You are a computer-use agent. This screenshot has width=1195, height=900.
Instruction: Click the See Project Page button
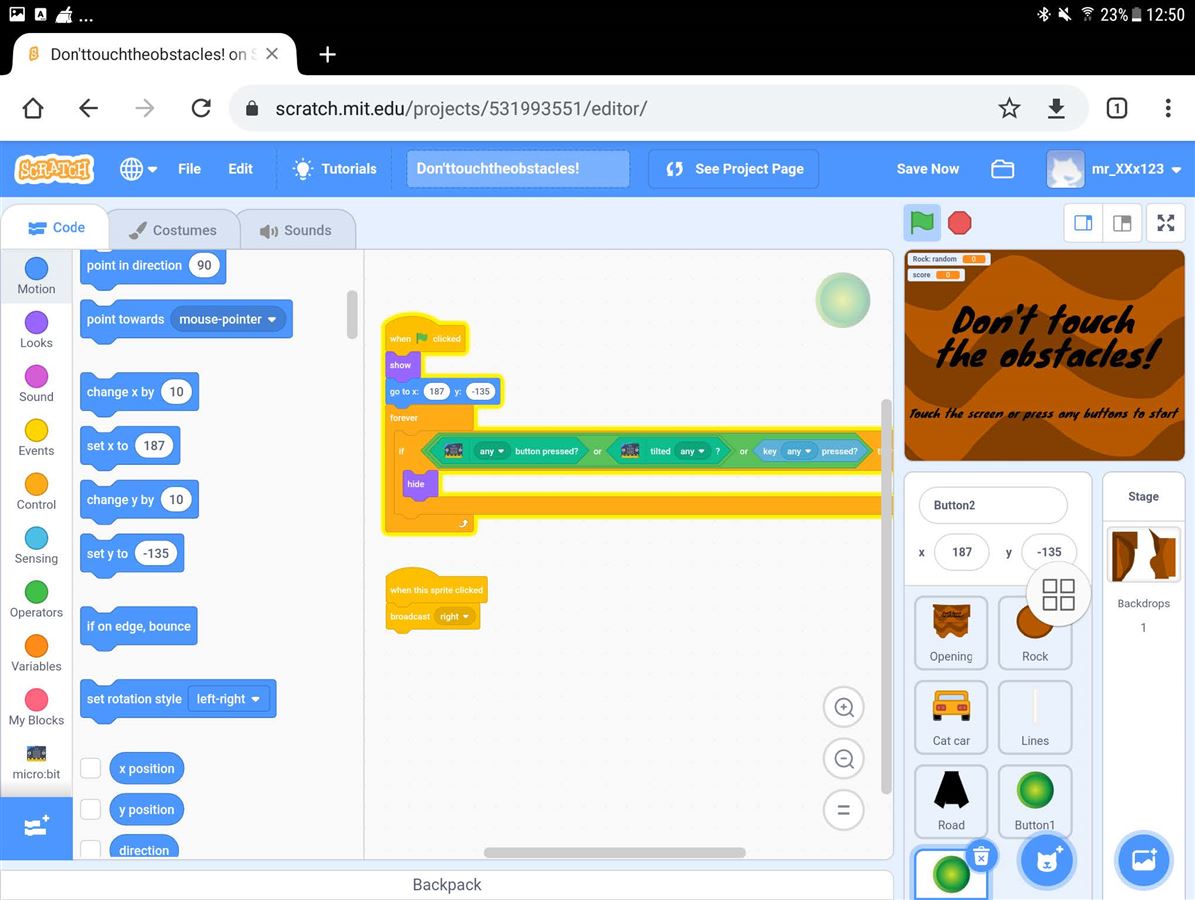pyautogui.click(x=734, y=169)
